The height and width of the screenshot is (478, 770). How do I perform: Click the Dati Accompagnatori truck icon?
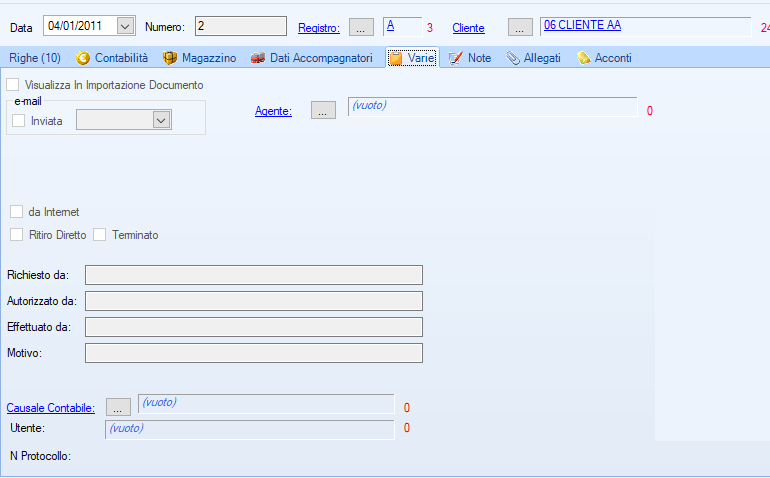(x=258, y=58)
